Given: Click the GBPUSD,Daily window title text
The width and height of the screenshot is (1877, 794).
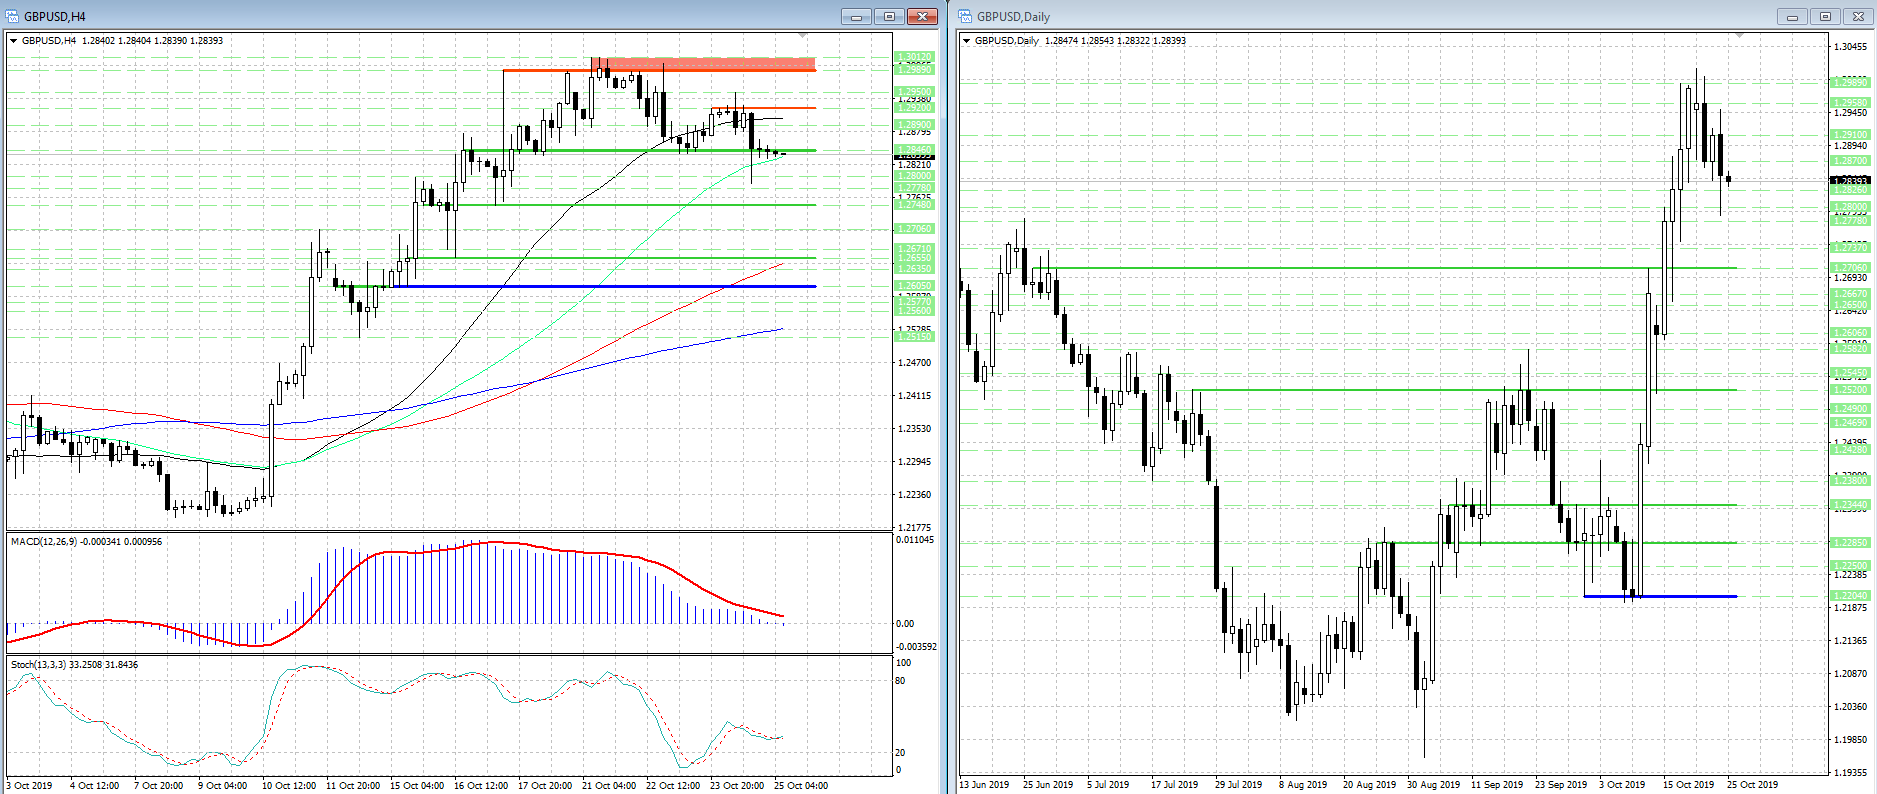Looking at the screenshot, I should 1013,16.
